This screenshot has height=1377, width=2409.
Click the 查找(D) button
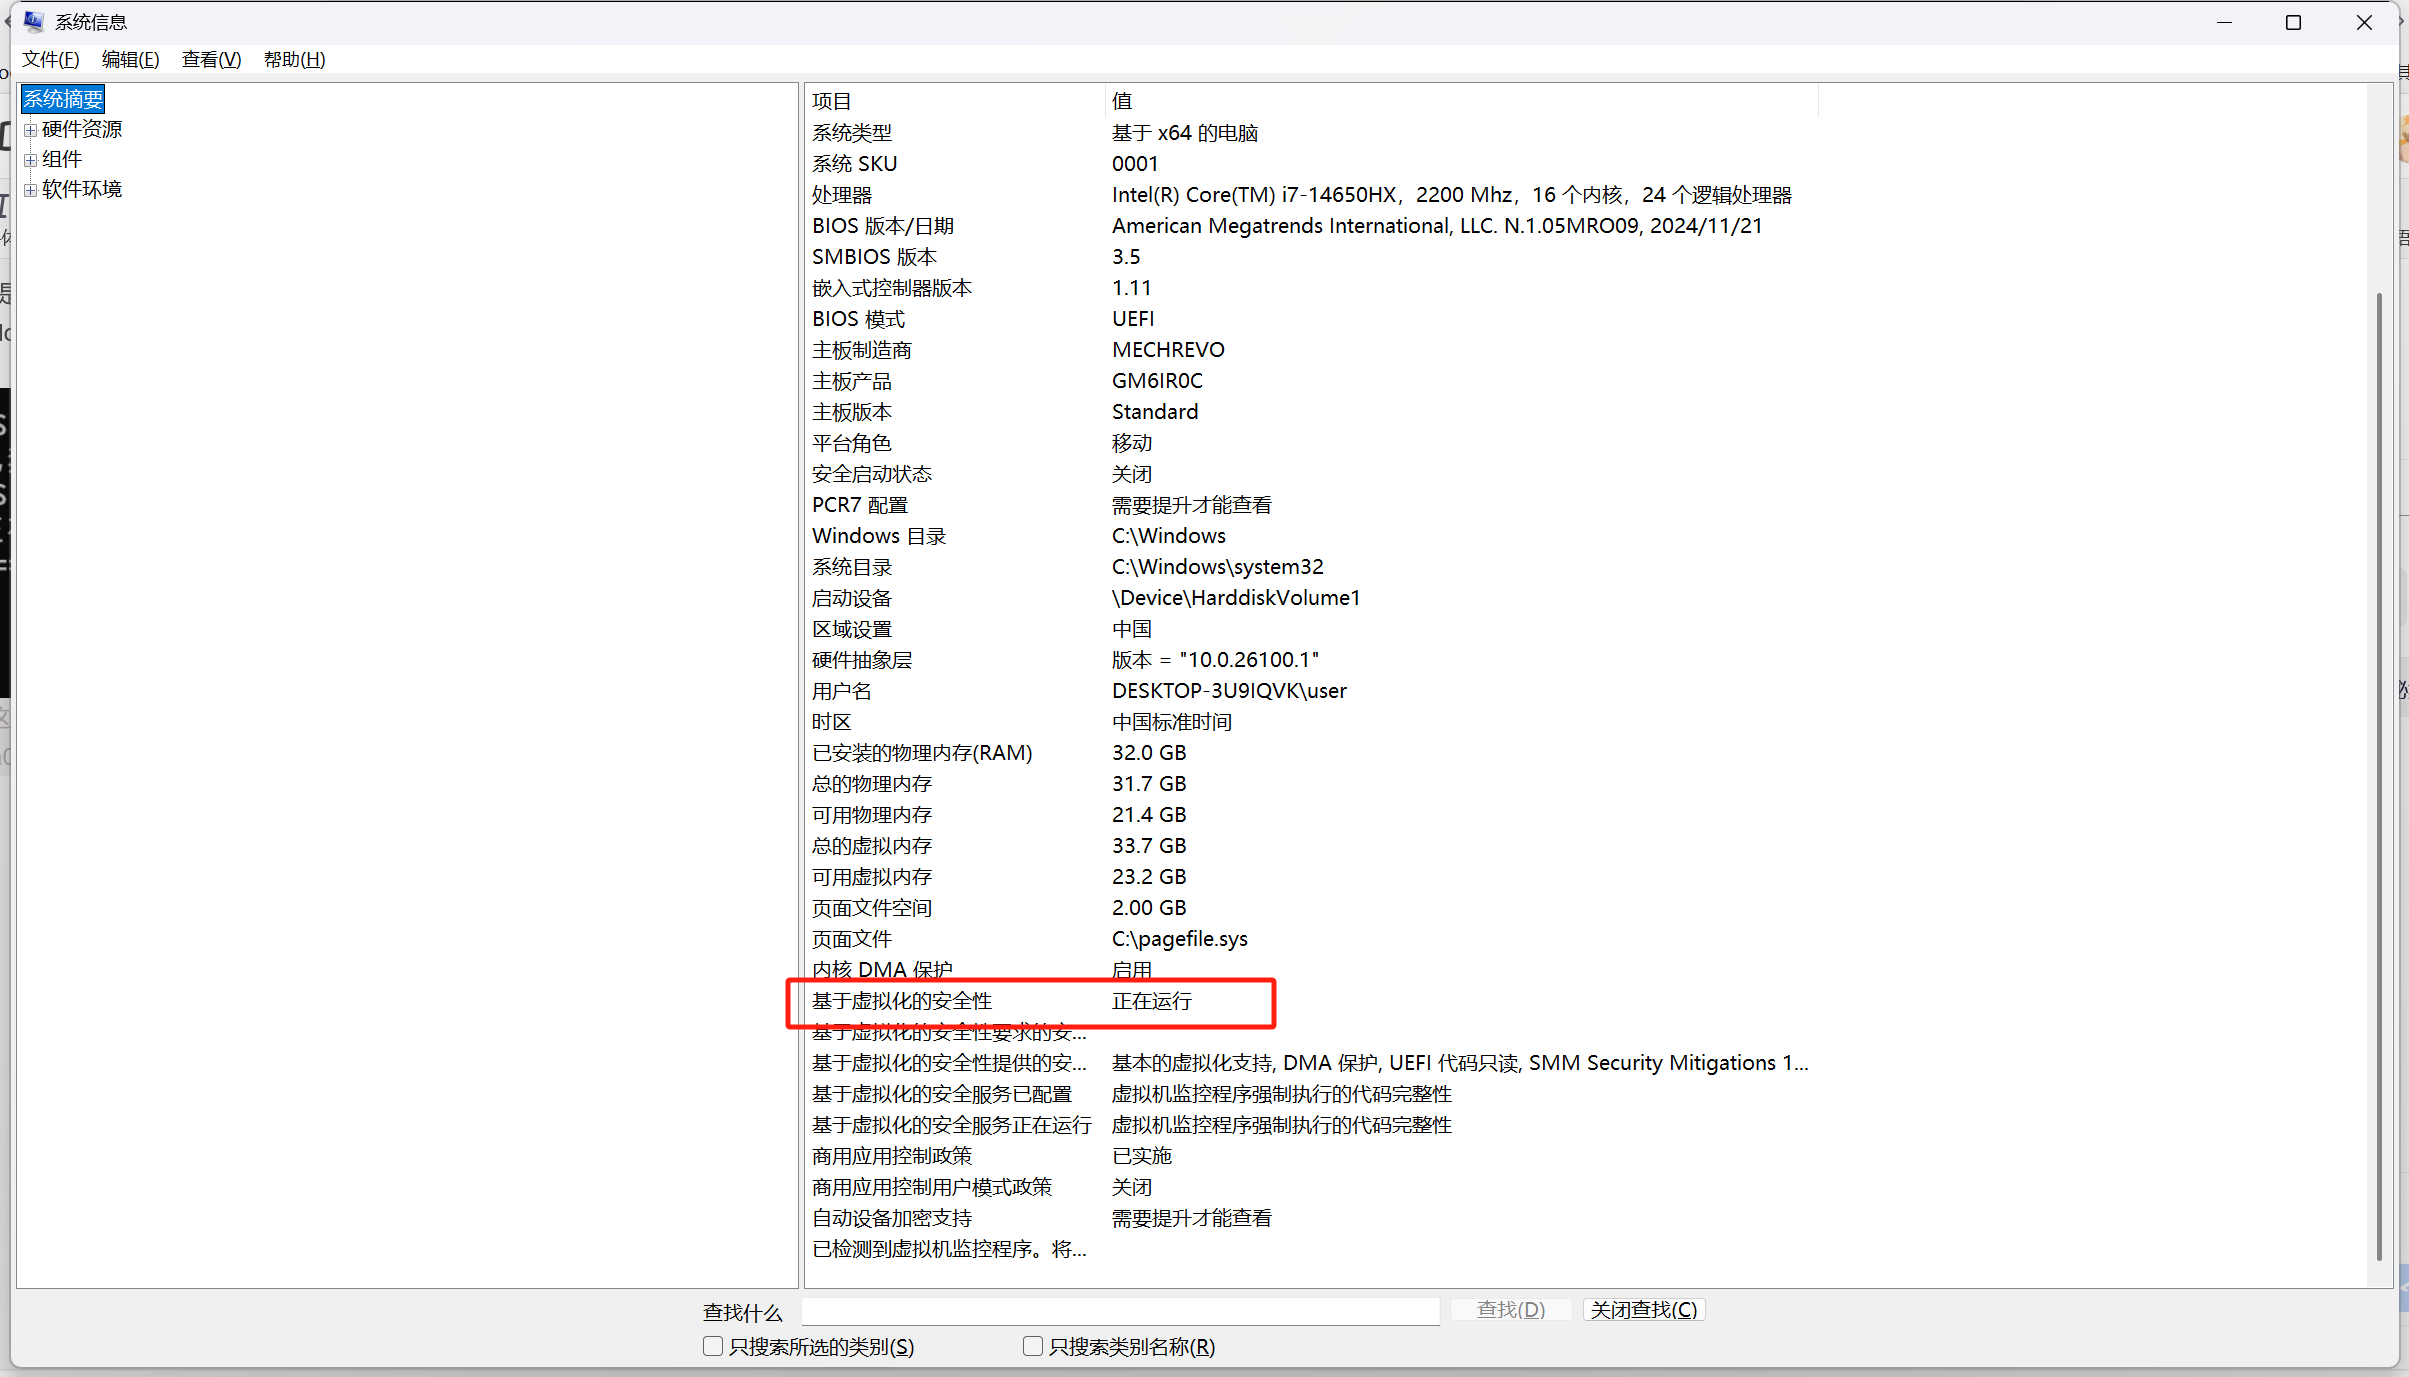click(x=1510, y=1310)
